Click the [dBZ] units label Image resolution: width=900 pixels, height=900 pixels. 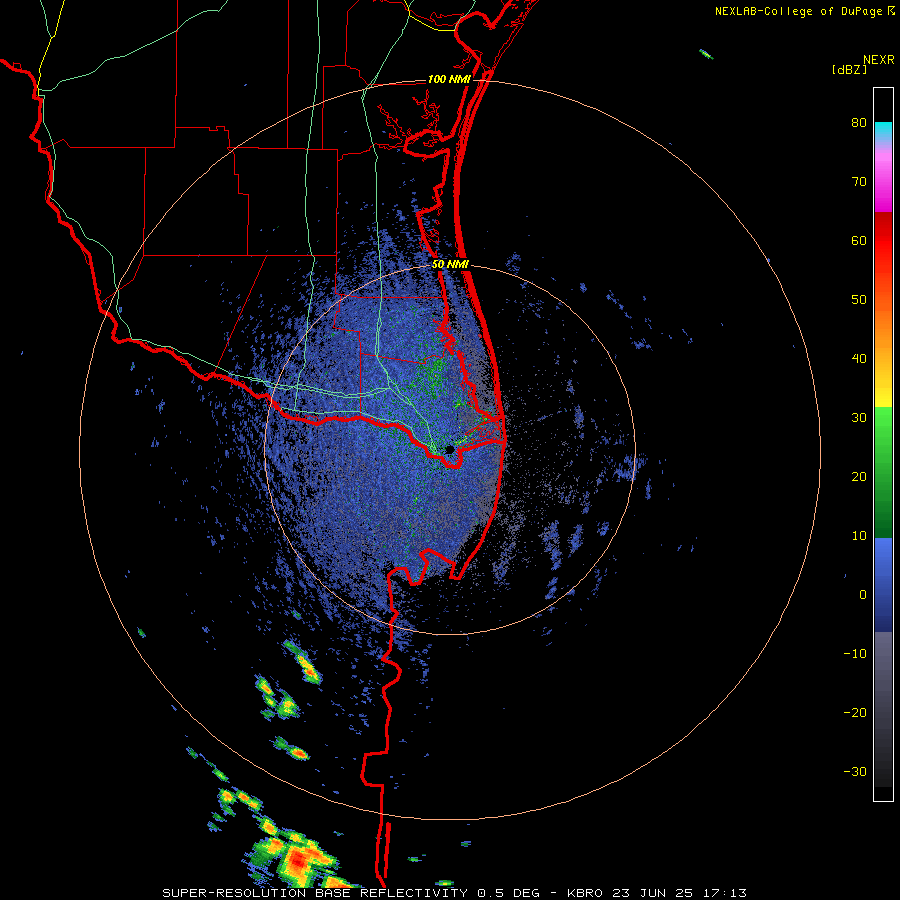[x=849, y=70]
